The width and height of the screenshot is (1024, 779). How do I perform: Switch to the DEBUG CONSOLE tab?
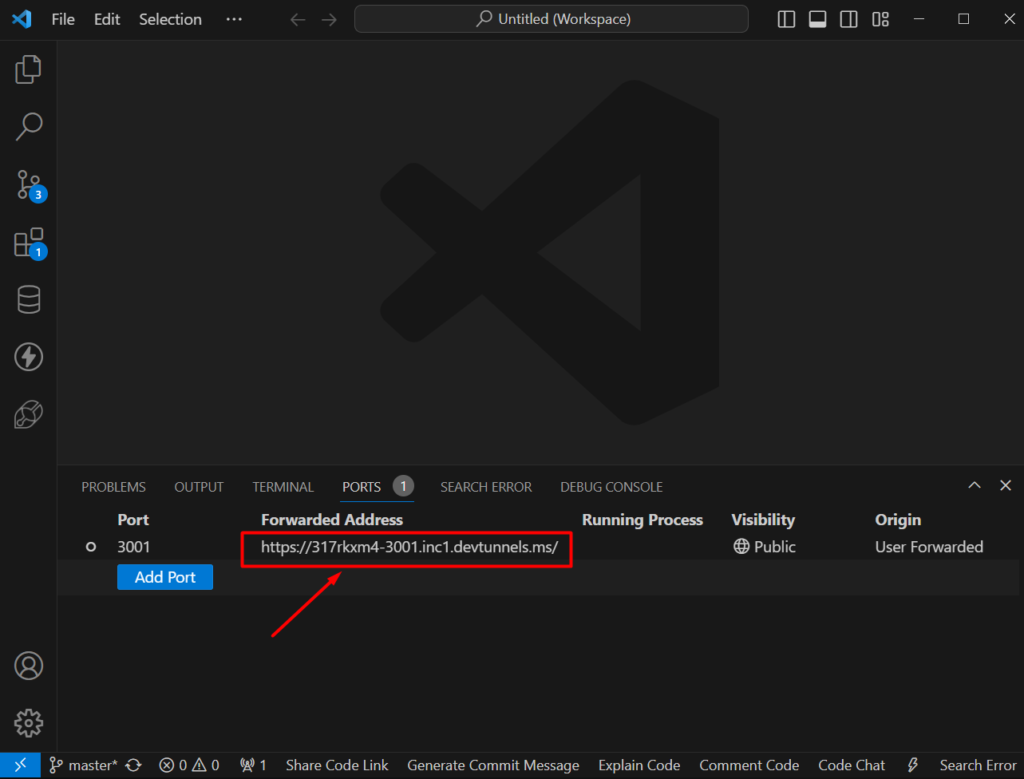(611, 487)
